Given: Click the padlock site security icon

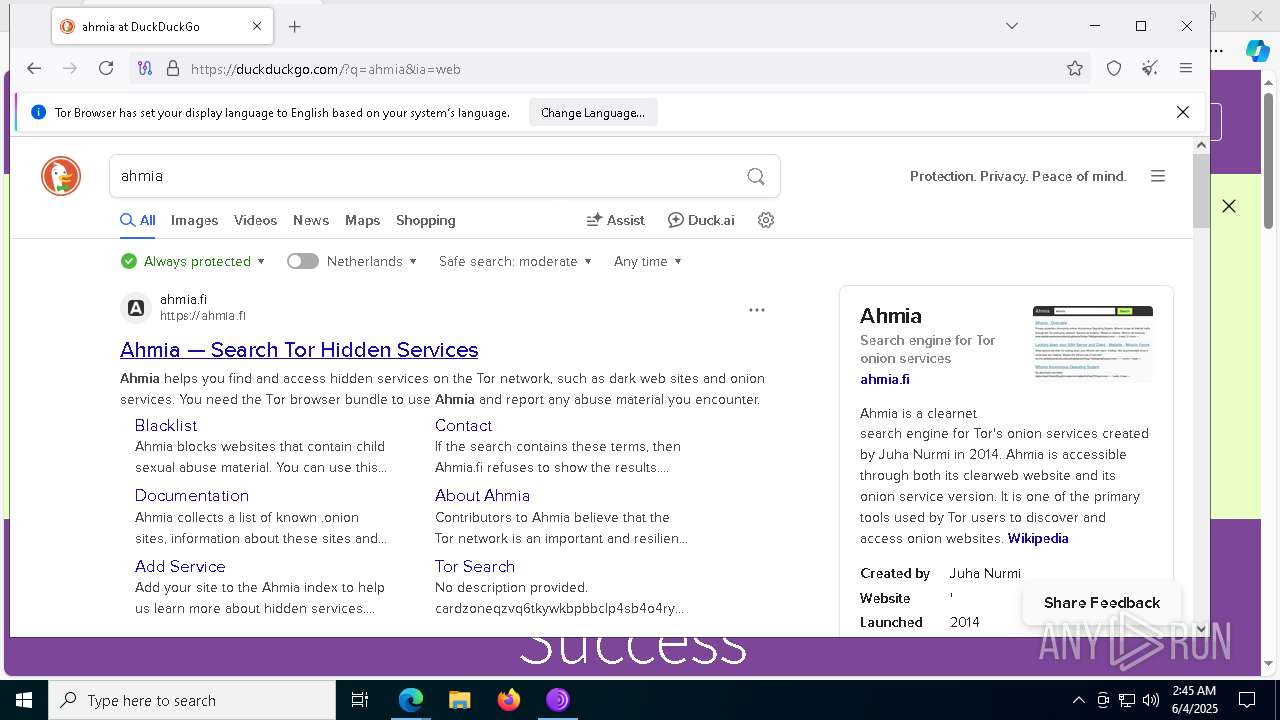Looking at the screenshot, I should pyautogui.click(x=172, y=68).
